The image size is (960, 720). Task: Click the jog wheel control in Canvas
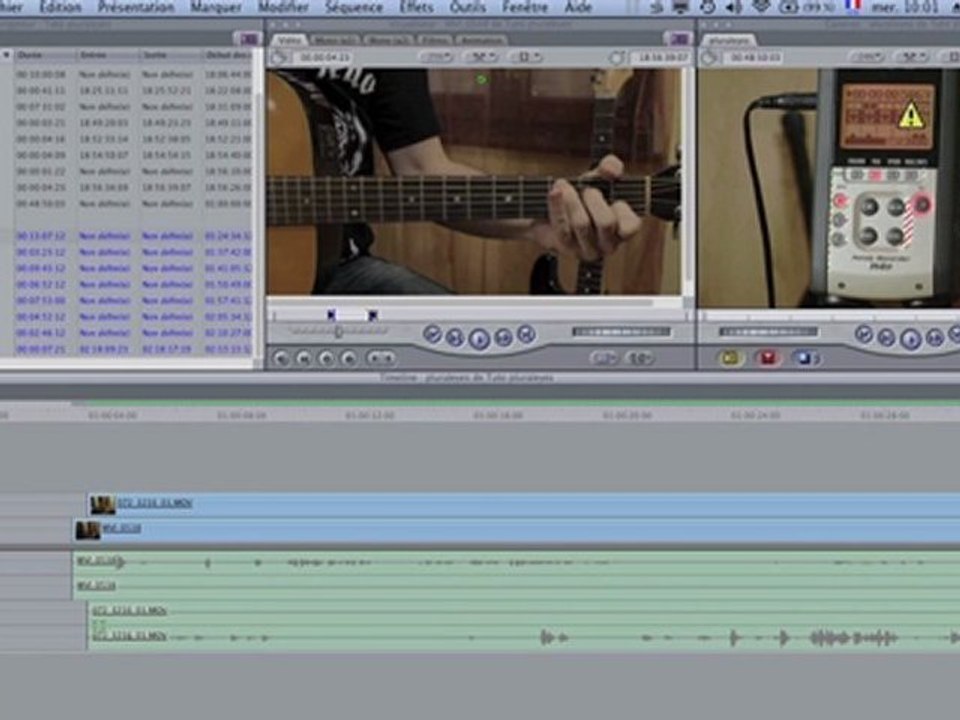pyautogui.click(x=768, y=332)
